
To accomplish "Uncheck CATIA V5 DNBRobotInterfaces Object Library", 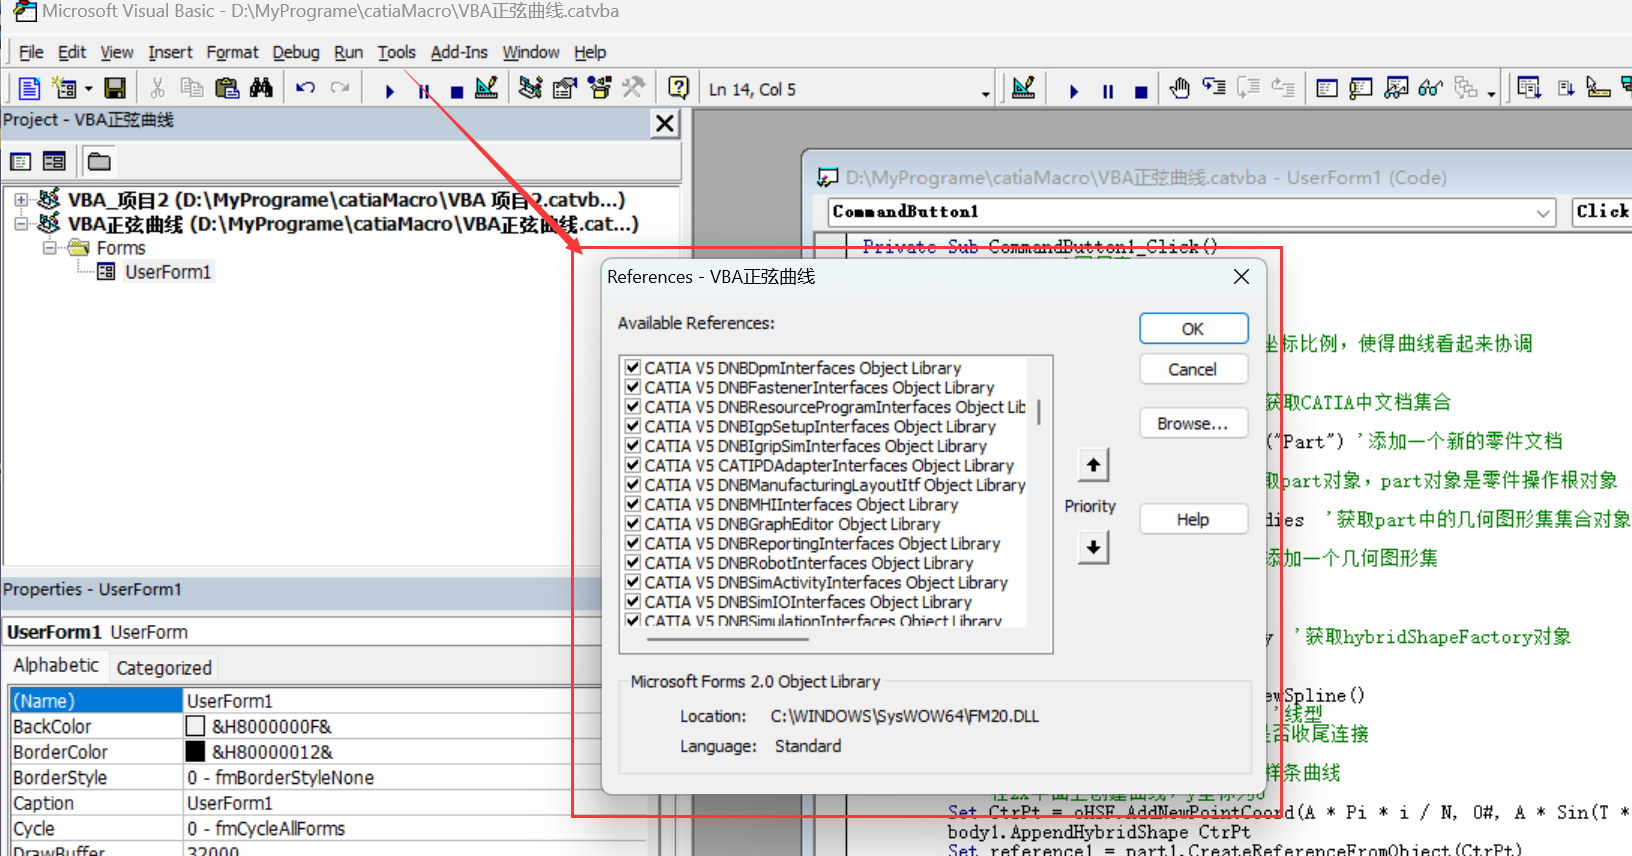I will pyautogui.click(x=632, y=563).
